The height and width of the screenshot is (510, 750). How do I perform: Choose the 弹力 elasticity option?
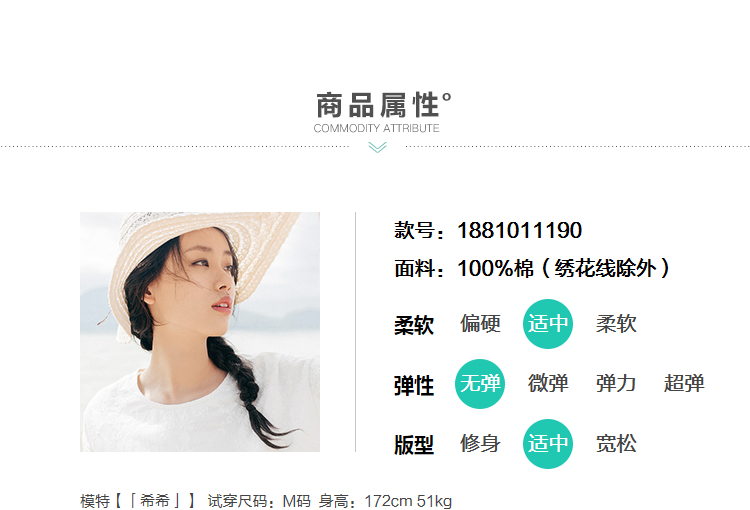tap(616, 384)
